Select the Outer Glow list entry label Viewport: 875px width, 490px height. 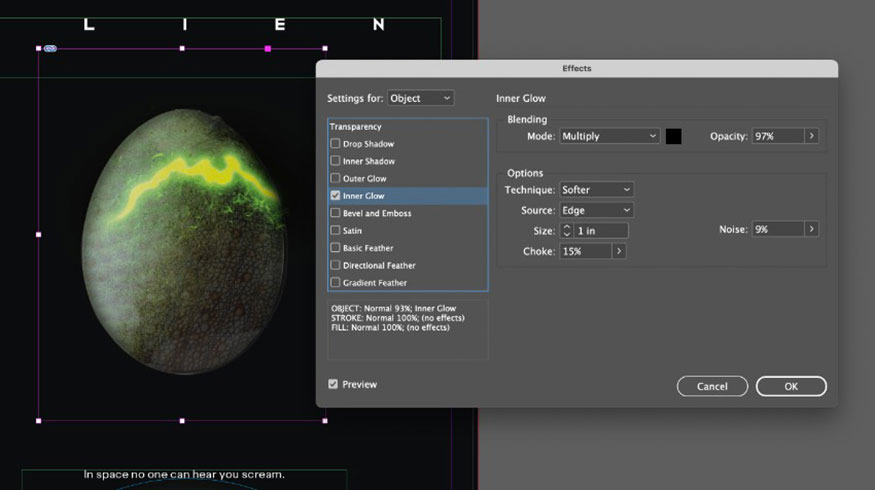[364, 179]
